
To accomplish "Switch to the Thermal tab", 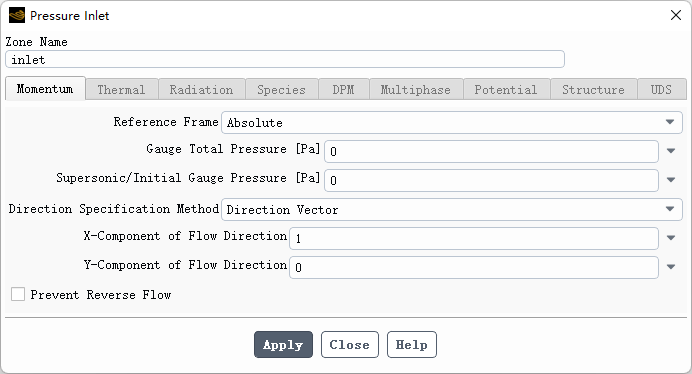I will click(x=121, y=90).
